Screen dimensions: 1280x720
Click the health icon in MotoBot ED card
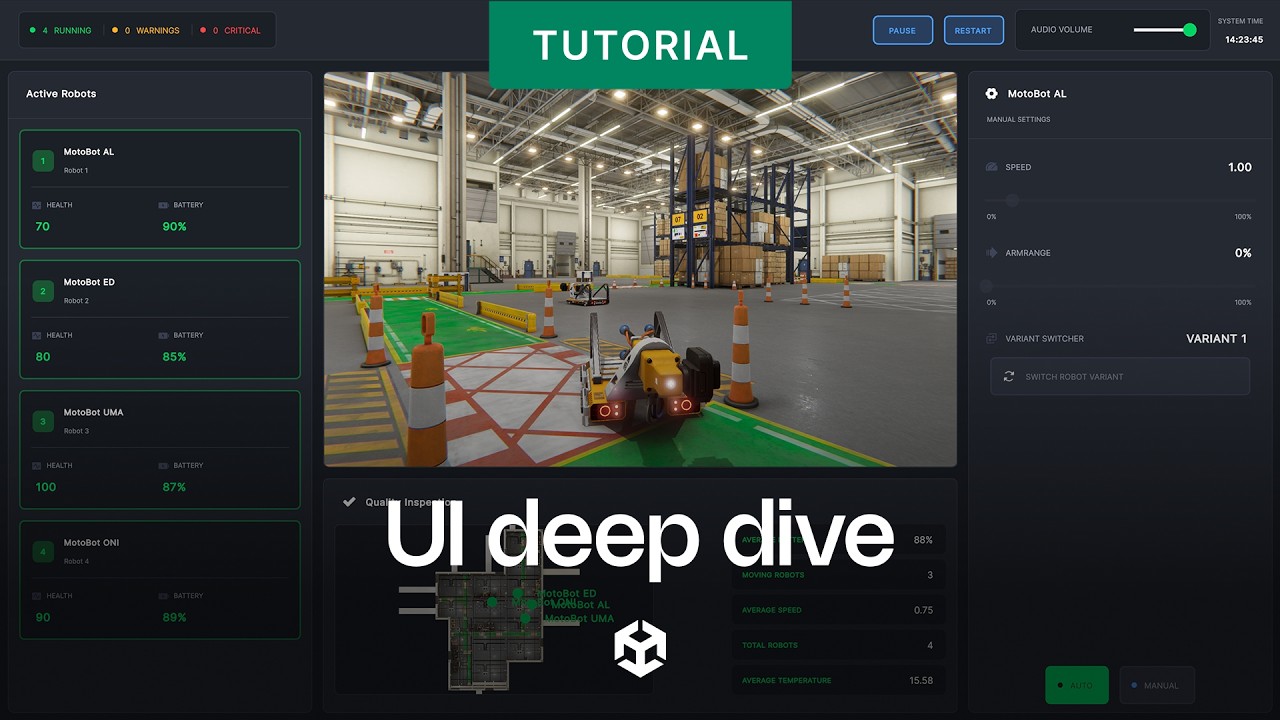point(37,335)
